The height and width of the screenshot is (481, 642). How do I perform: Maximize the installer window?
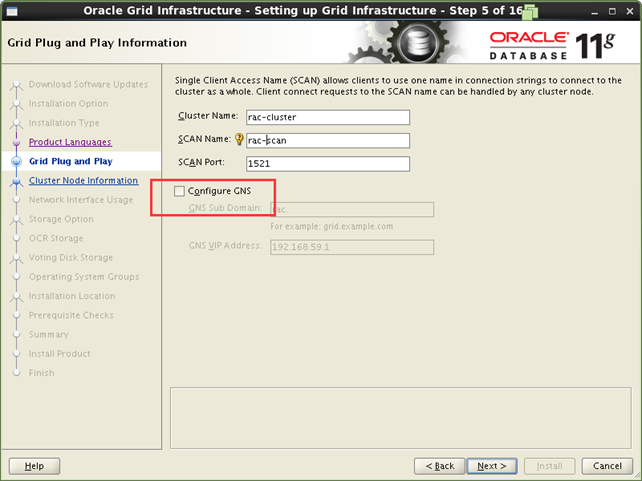click(x=612, y=11)
